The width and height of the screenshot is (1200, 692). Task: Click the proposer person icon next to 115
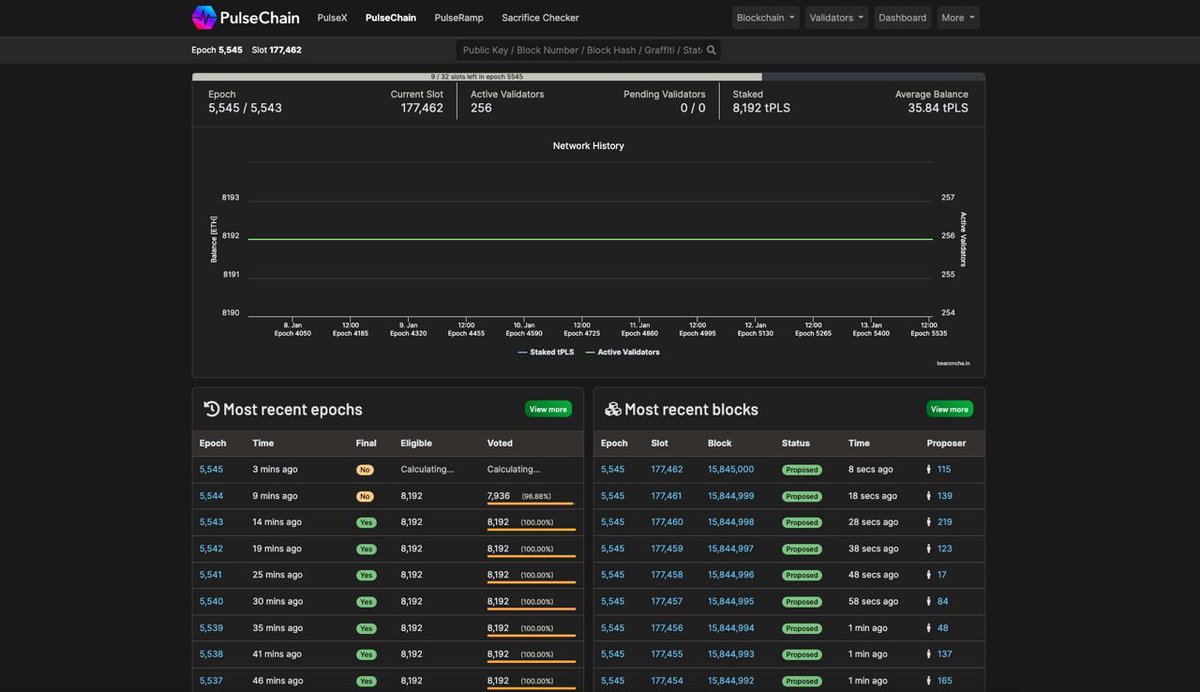click(929, 470)
